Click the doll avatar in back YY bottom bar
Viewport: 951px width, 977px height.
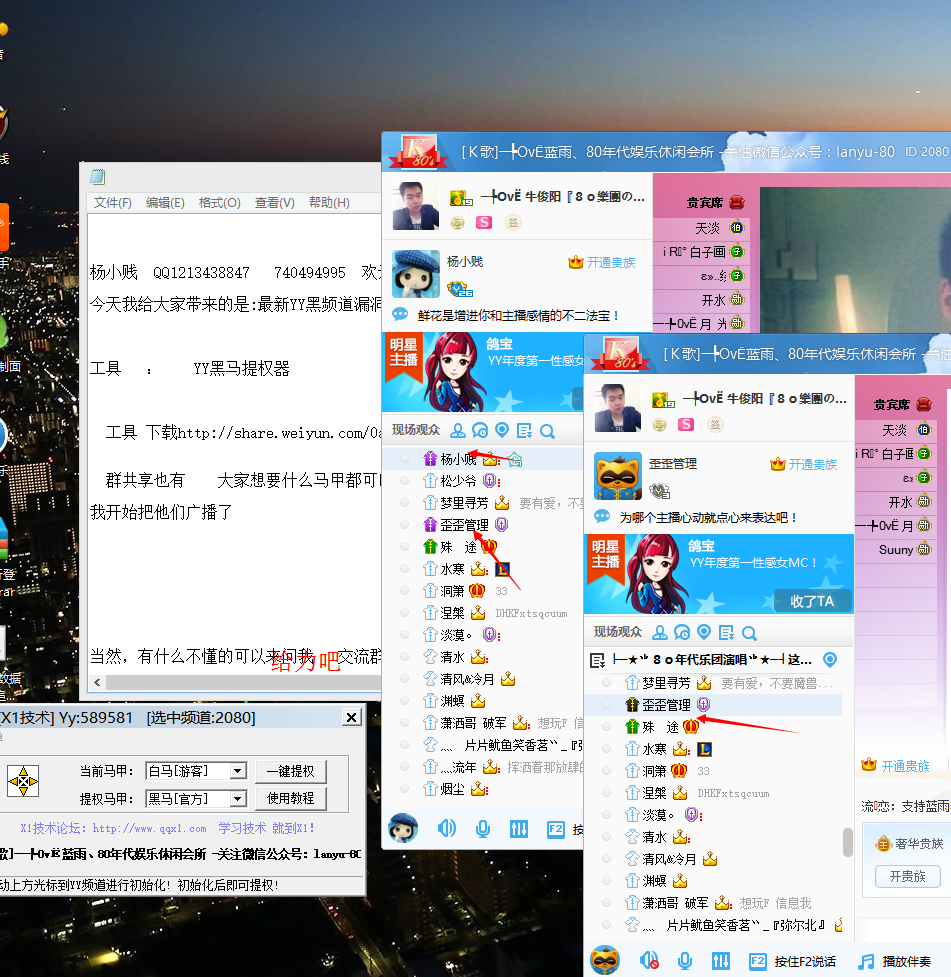pos(403,828)
